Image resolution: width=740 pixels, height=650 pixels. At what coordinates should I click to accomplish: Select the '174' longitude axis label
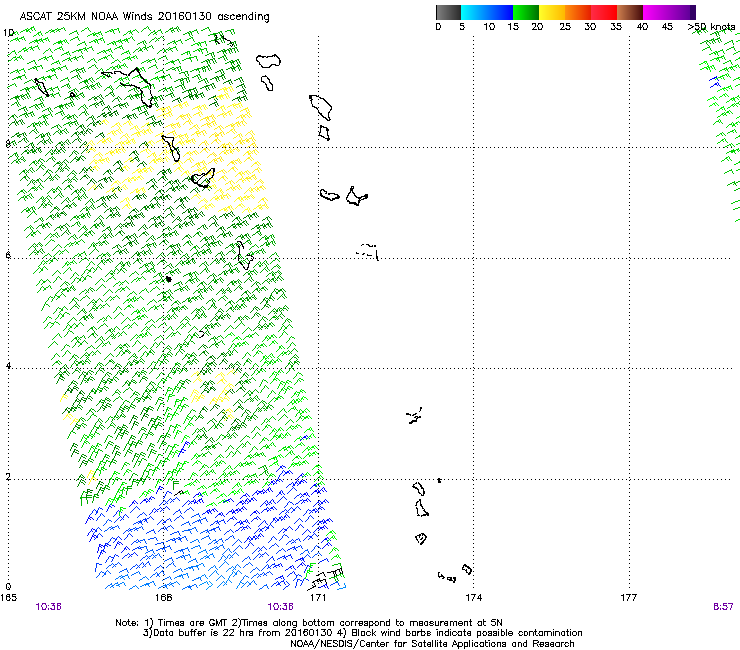473,598
